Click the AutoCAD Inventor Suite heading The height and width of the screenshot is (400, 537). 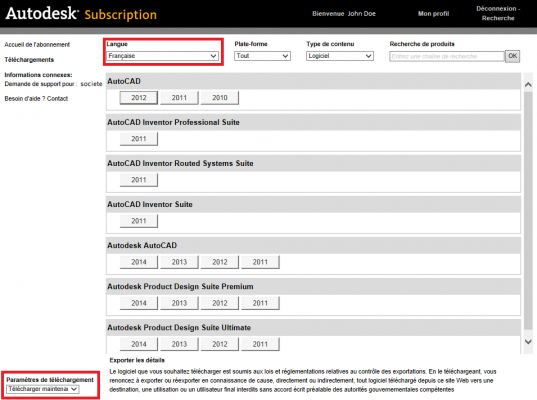coord(150,205)
